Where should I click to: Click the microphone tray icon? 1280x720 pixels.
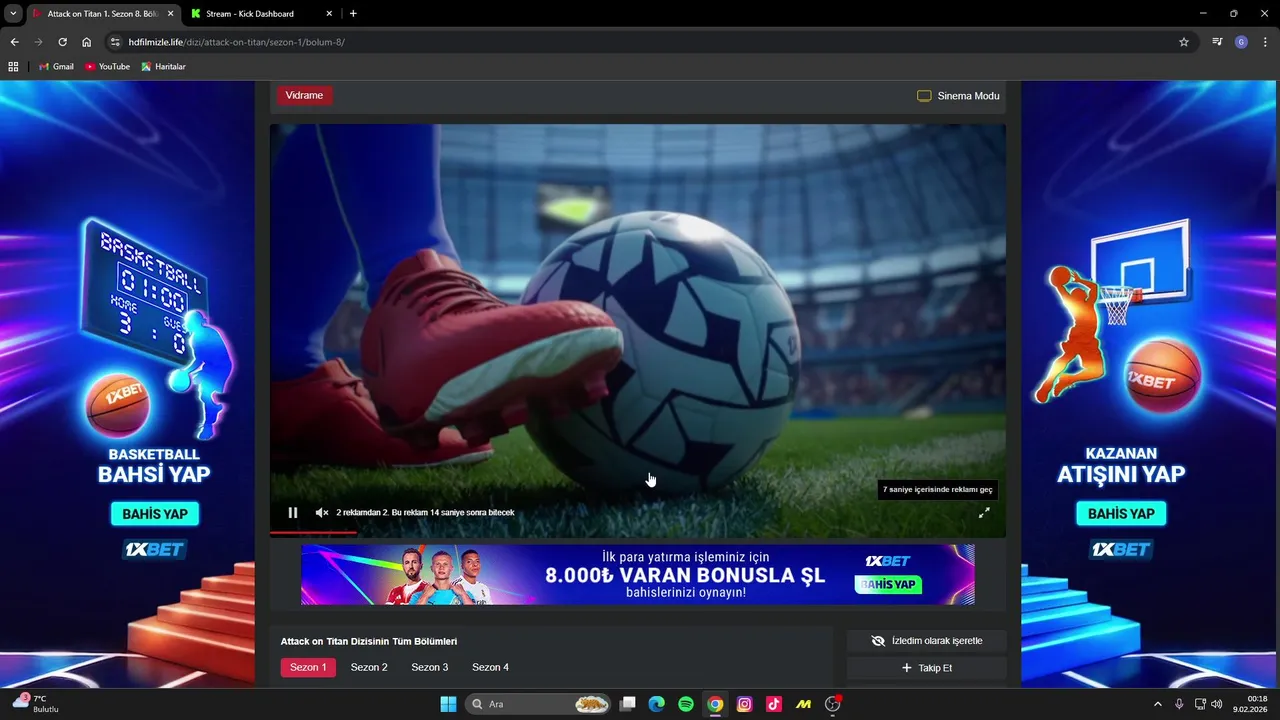[1180, 704]
